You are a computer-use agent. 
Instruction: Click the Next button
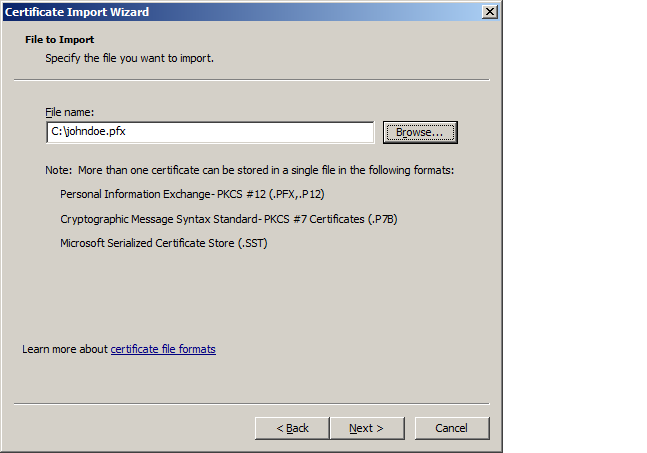tap(366, 428)
